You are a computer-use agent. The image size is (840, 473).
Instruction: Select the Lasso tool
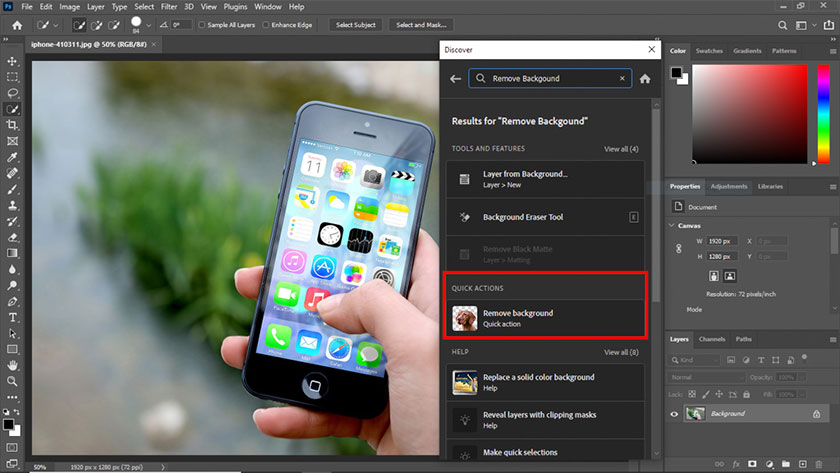[12, 93]
